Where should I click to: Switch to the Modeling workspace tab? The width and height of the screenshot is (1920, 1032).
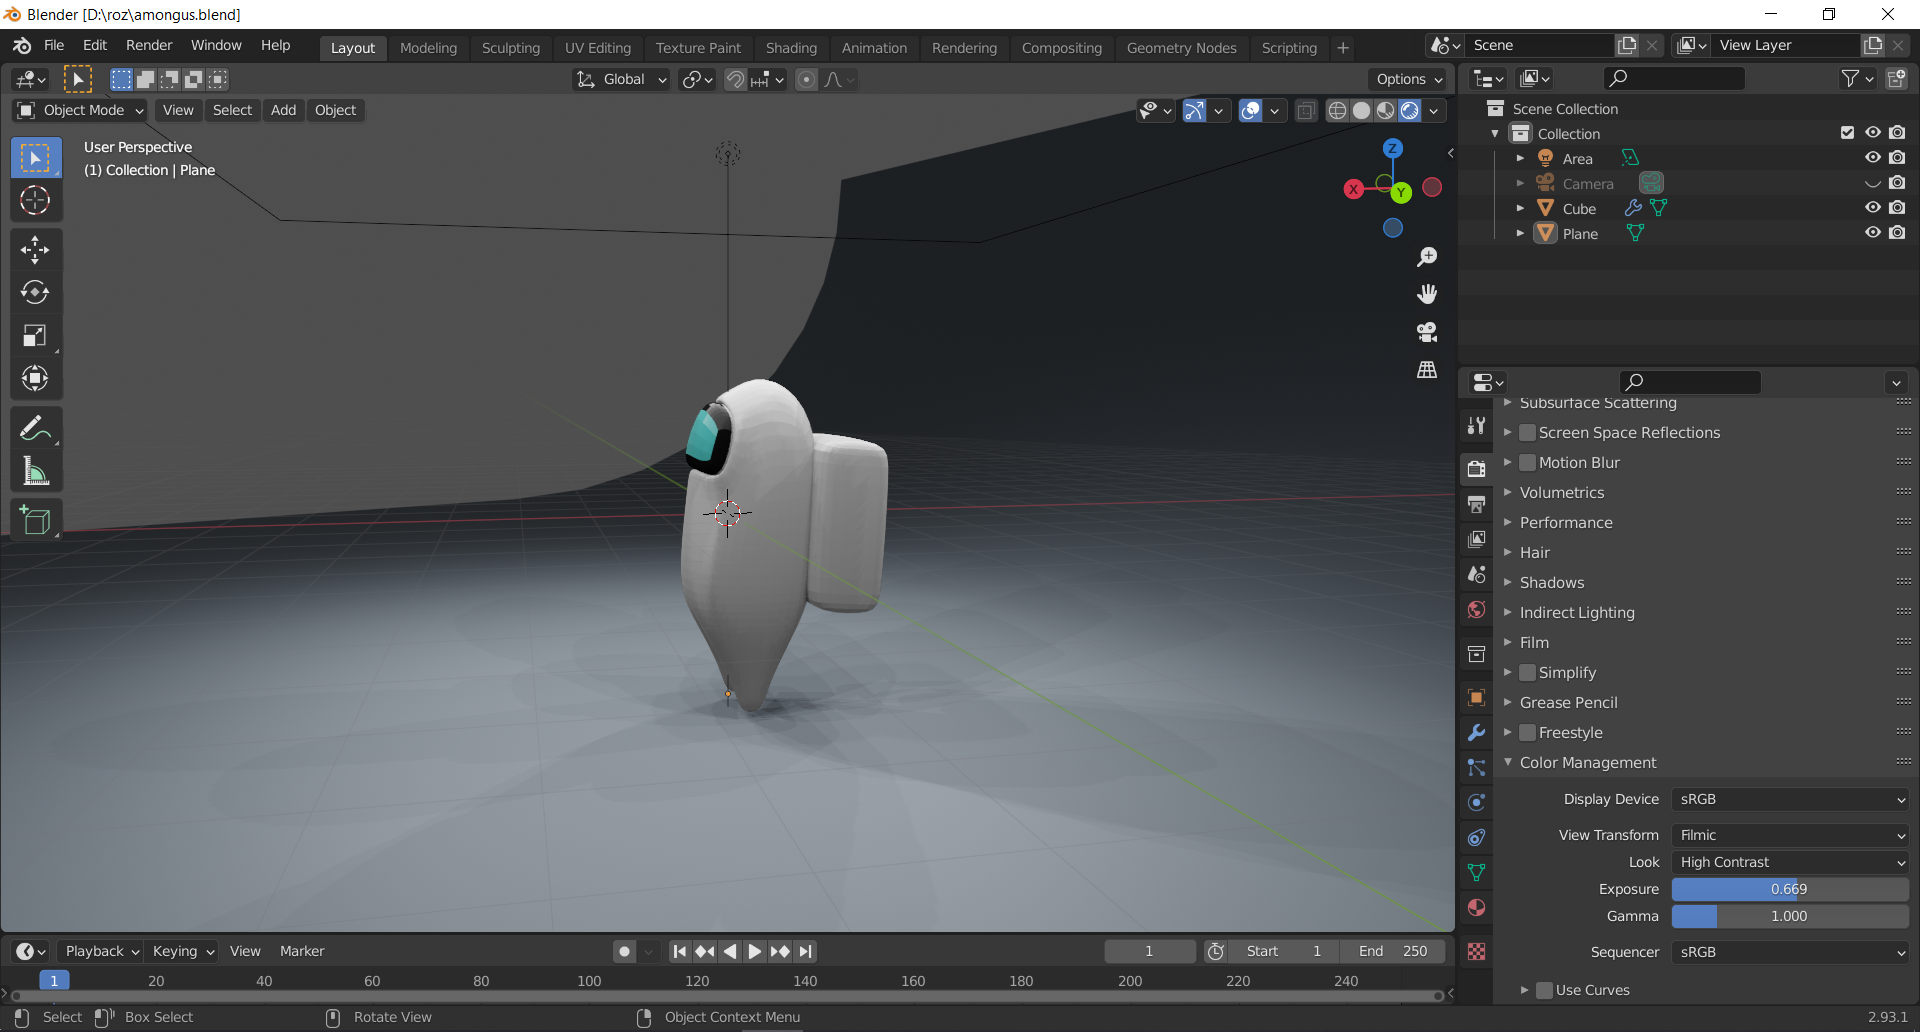428,48
